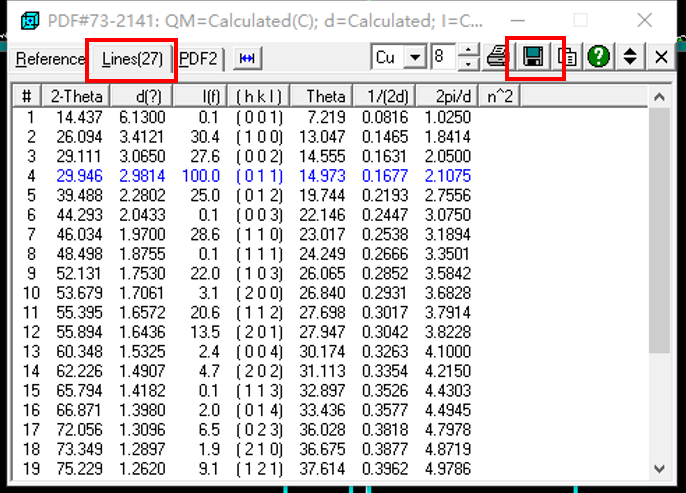686x493 pixels.
Task: Click the scrollbar down arrow
Action: [658, 468]
